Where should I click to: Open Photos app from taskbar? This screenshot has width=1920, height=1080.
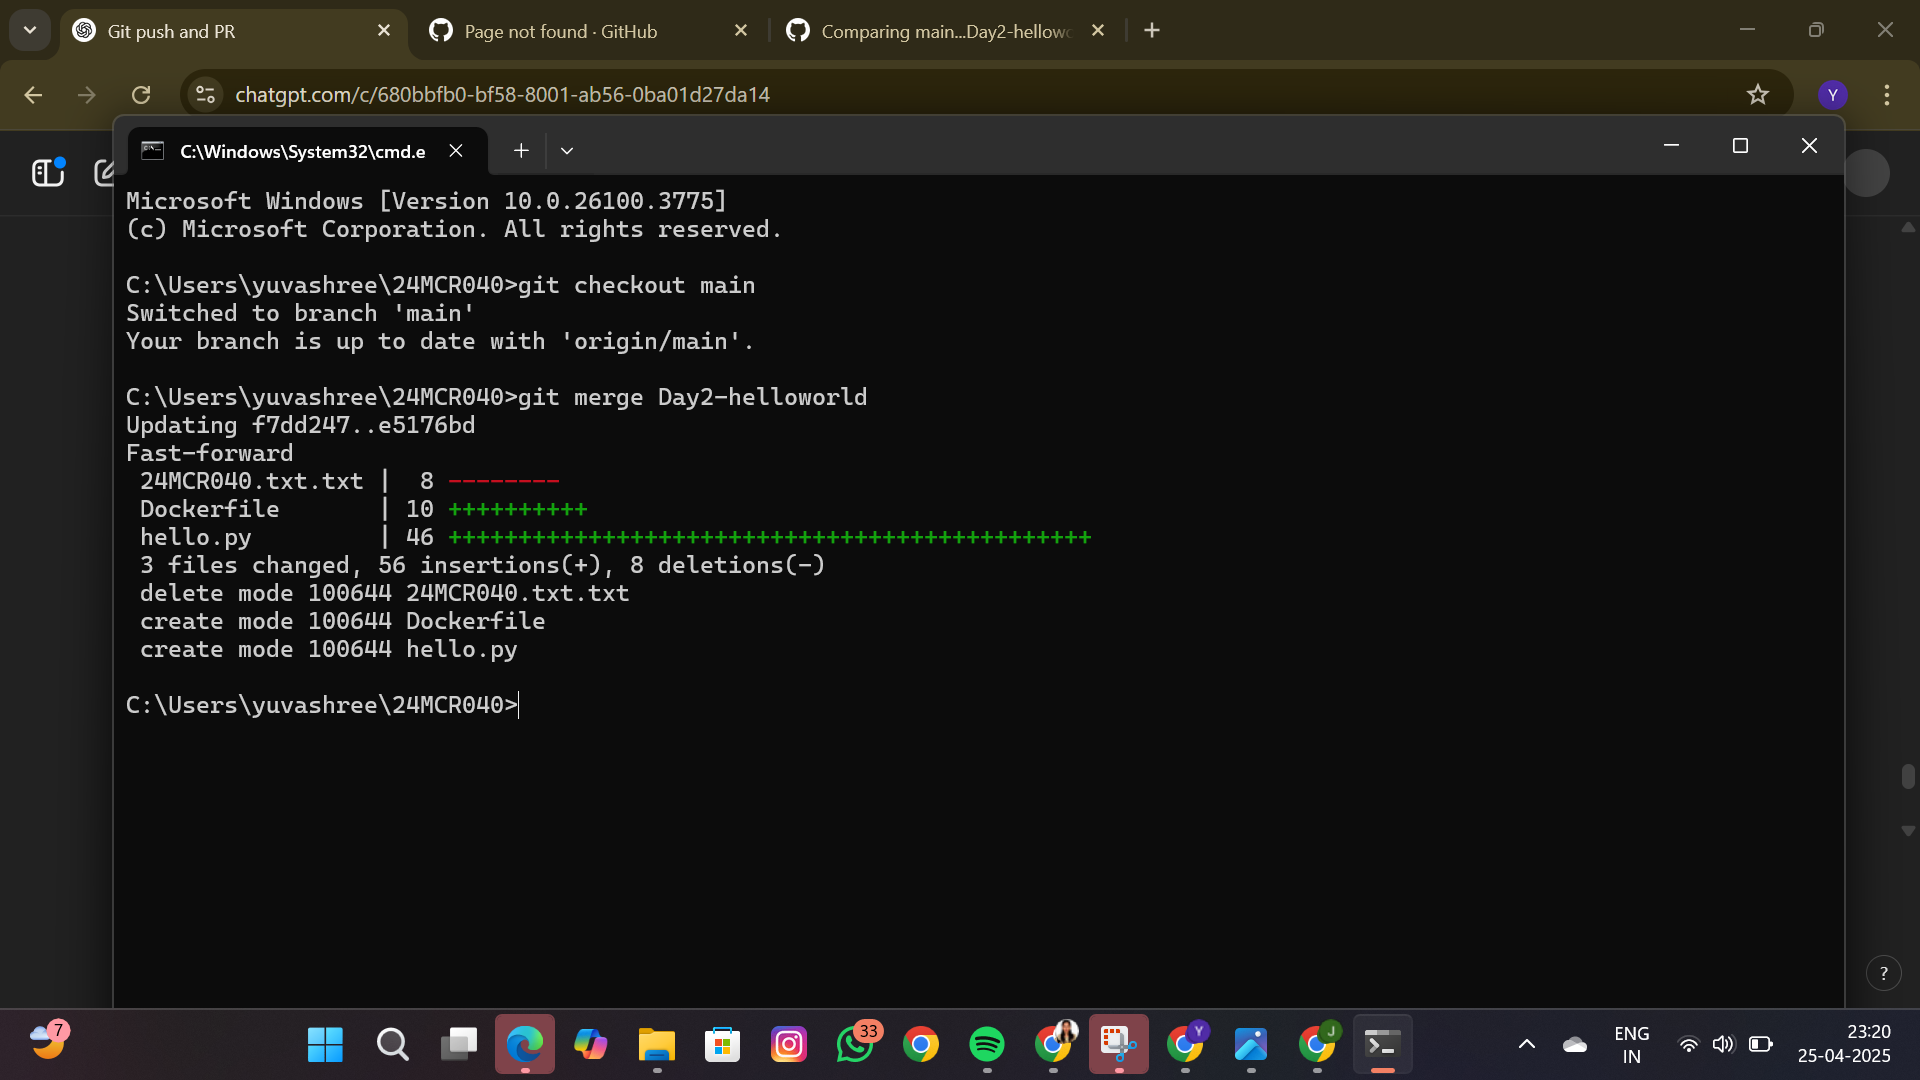(1251, 1045)
